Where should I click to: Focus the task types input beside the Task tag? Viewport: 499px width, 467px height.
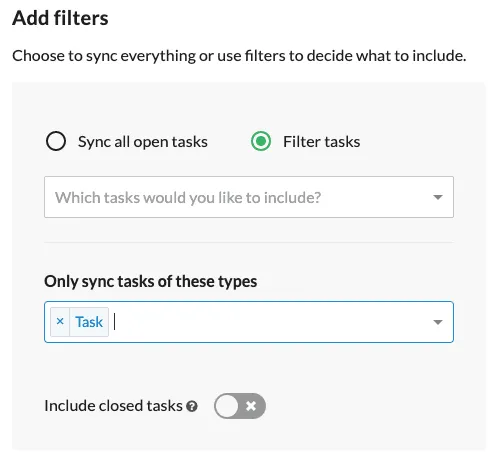click(270, 322)
